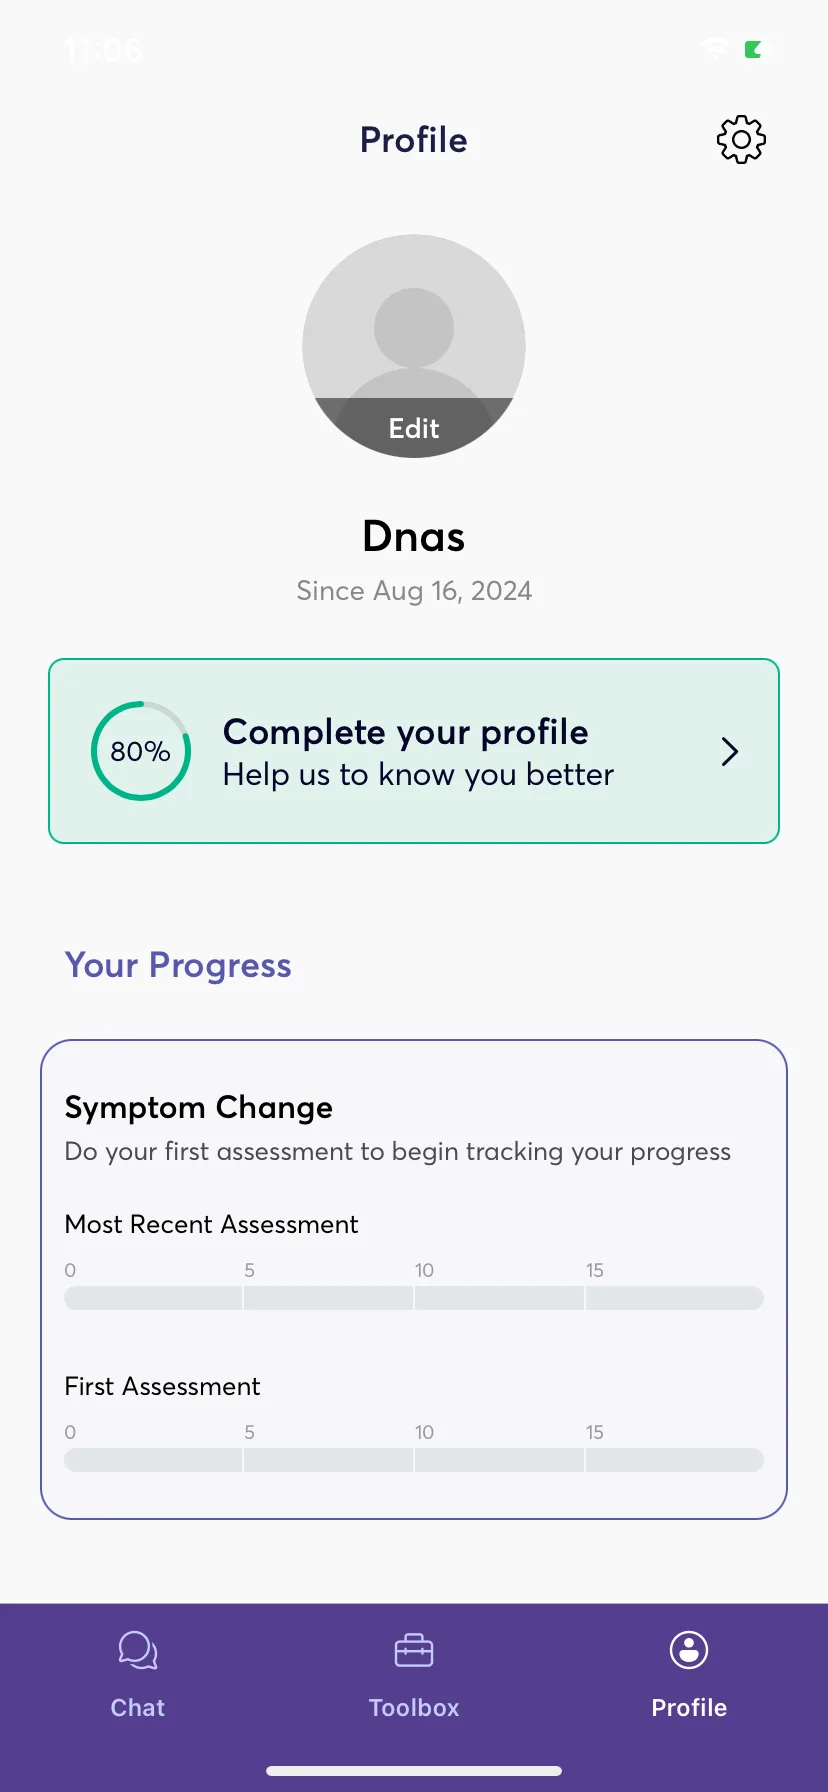Tap the Chat speech bubbles icon
Viewport: 828px width, 1792px height.
(x=138, y=1650)
